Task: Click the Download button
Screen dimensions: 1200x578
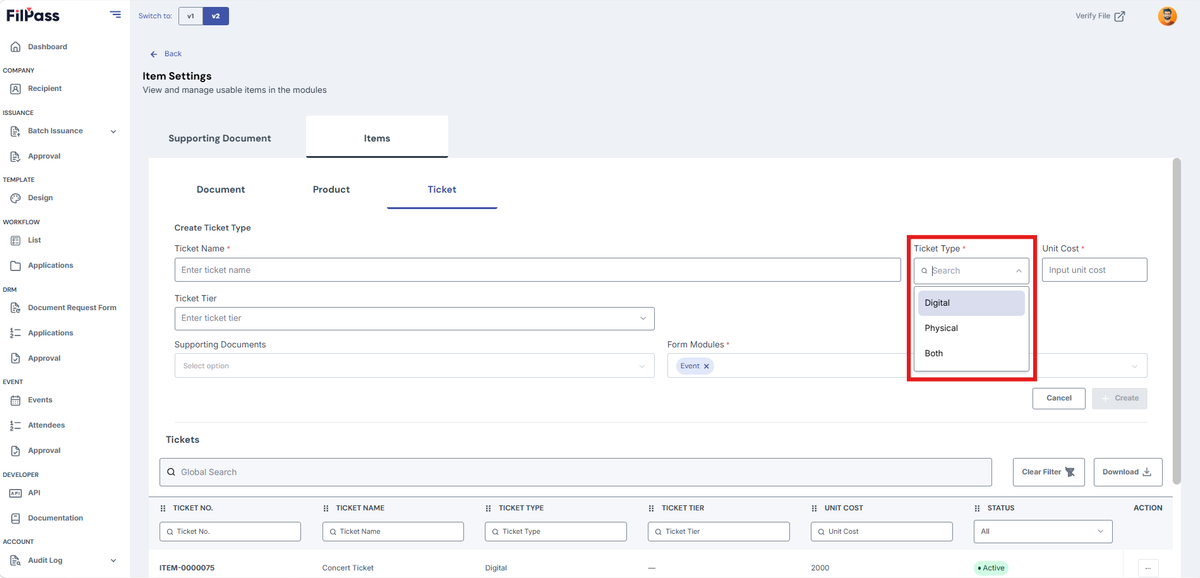Action: pyautogui.click(x=1128, y=472)
